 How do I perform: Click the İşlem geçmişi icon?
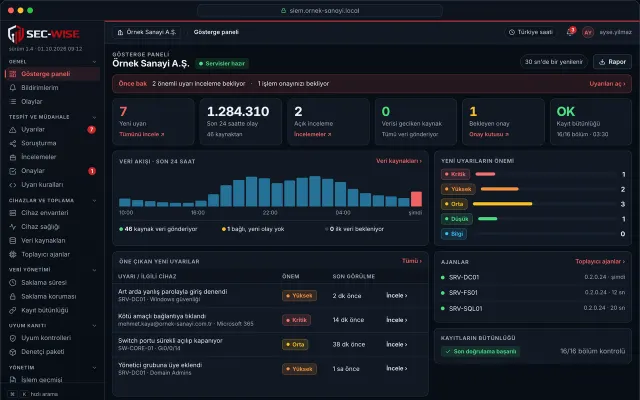pos(13,380)
